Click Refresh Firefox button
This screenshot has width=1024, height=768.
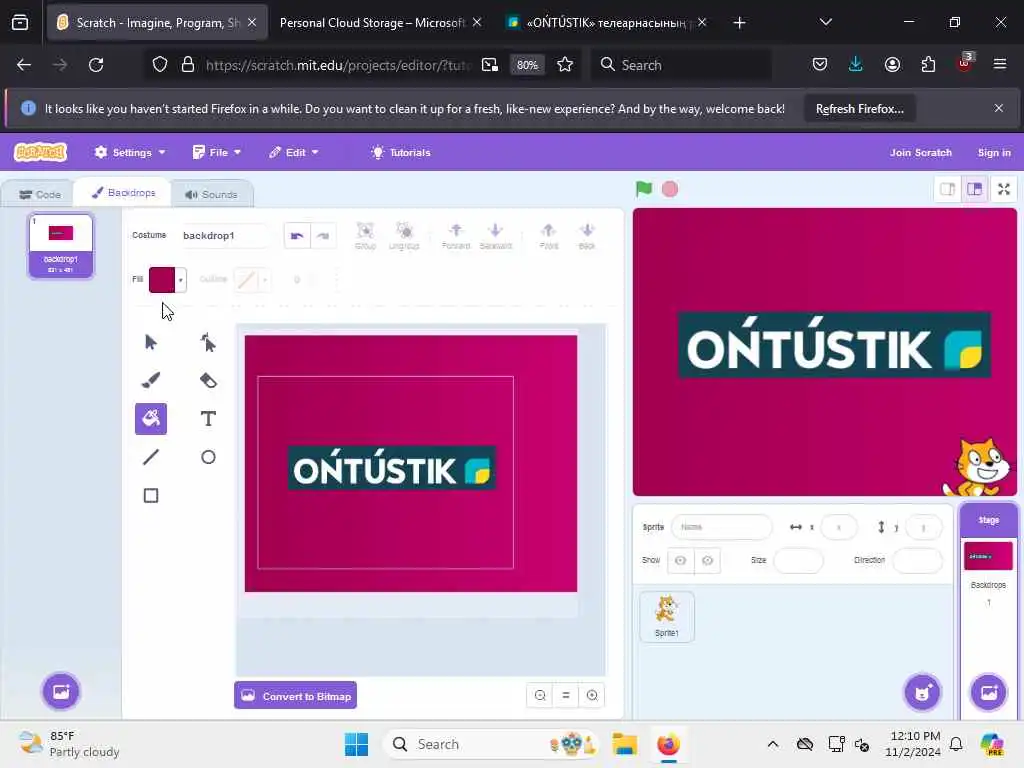tap(859, 108)
